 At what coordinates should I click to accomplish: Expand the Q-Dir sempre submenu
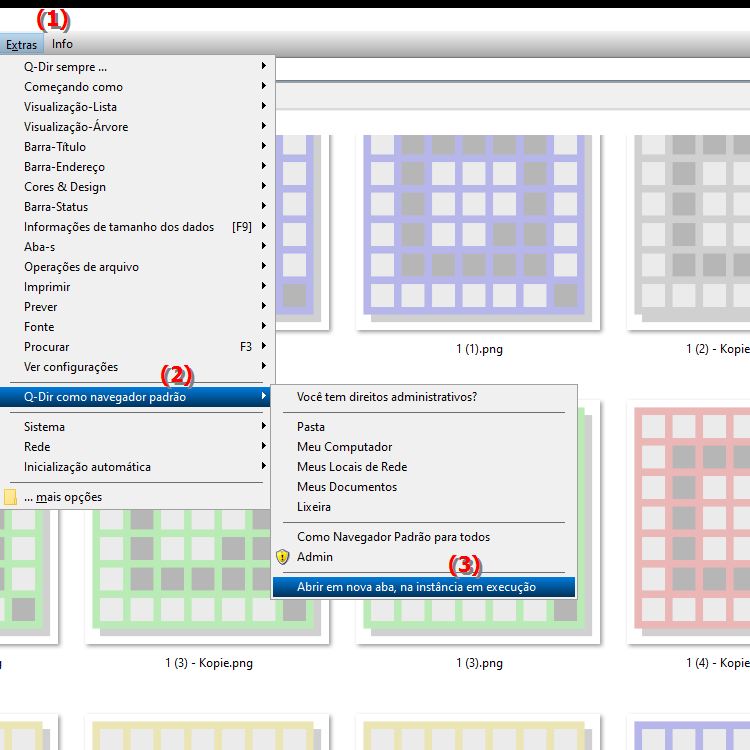click(137, 67)
